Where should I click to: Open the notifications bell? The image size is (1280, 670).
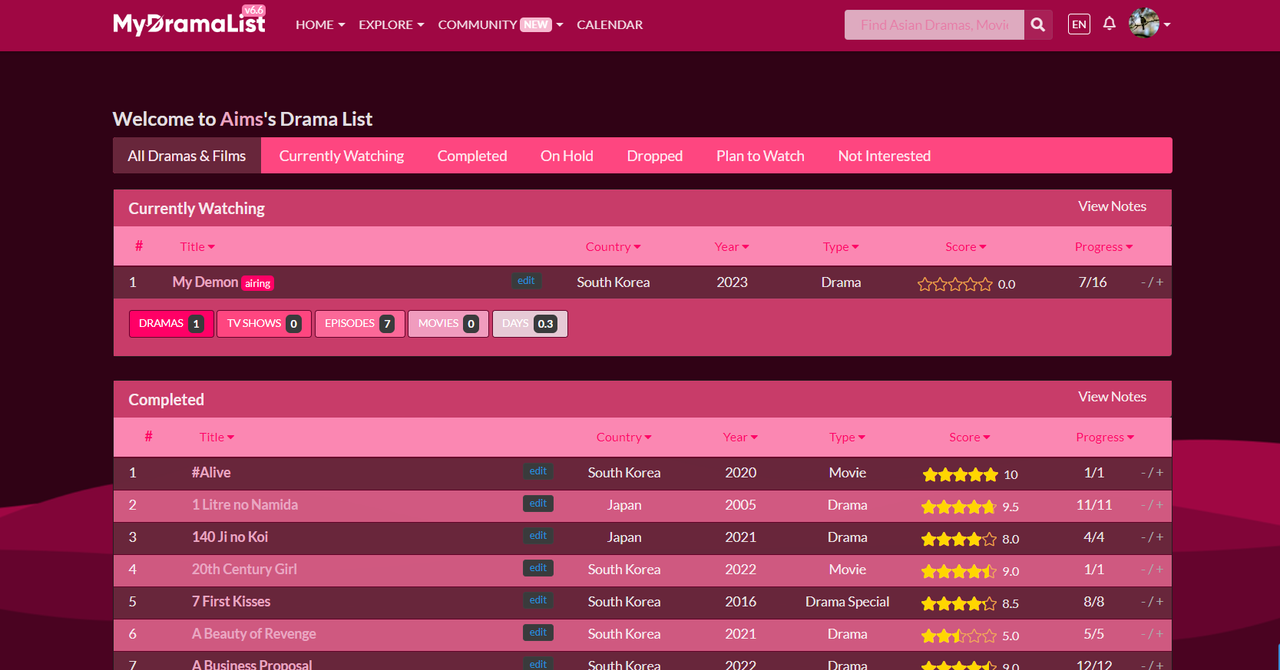1109,24
